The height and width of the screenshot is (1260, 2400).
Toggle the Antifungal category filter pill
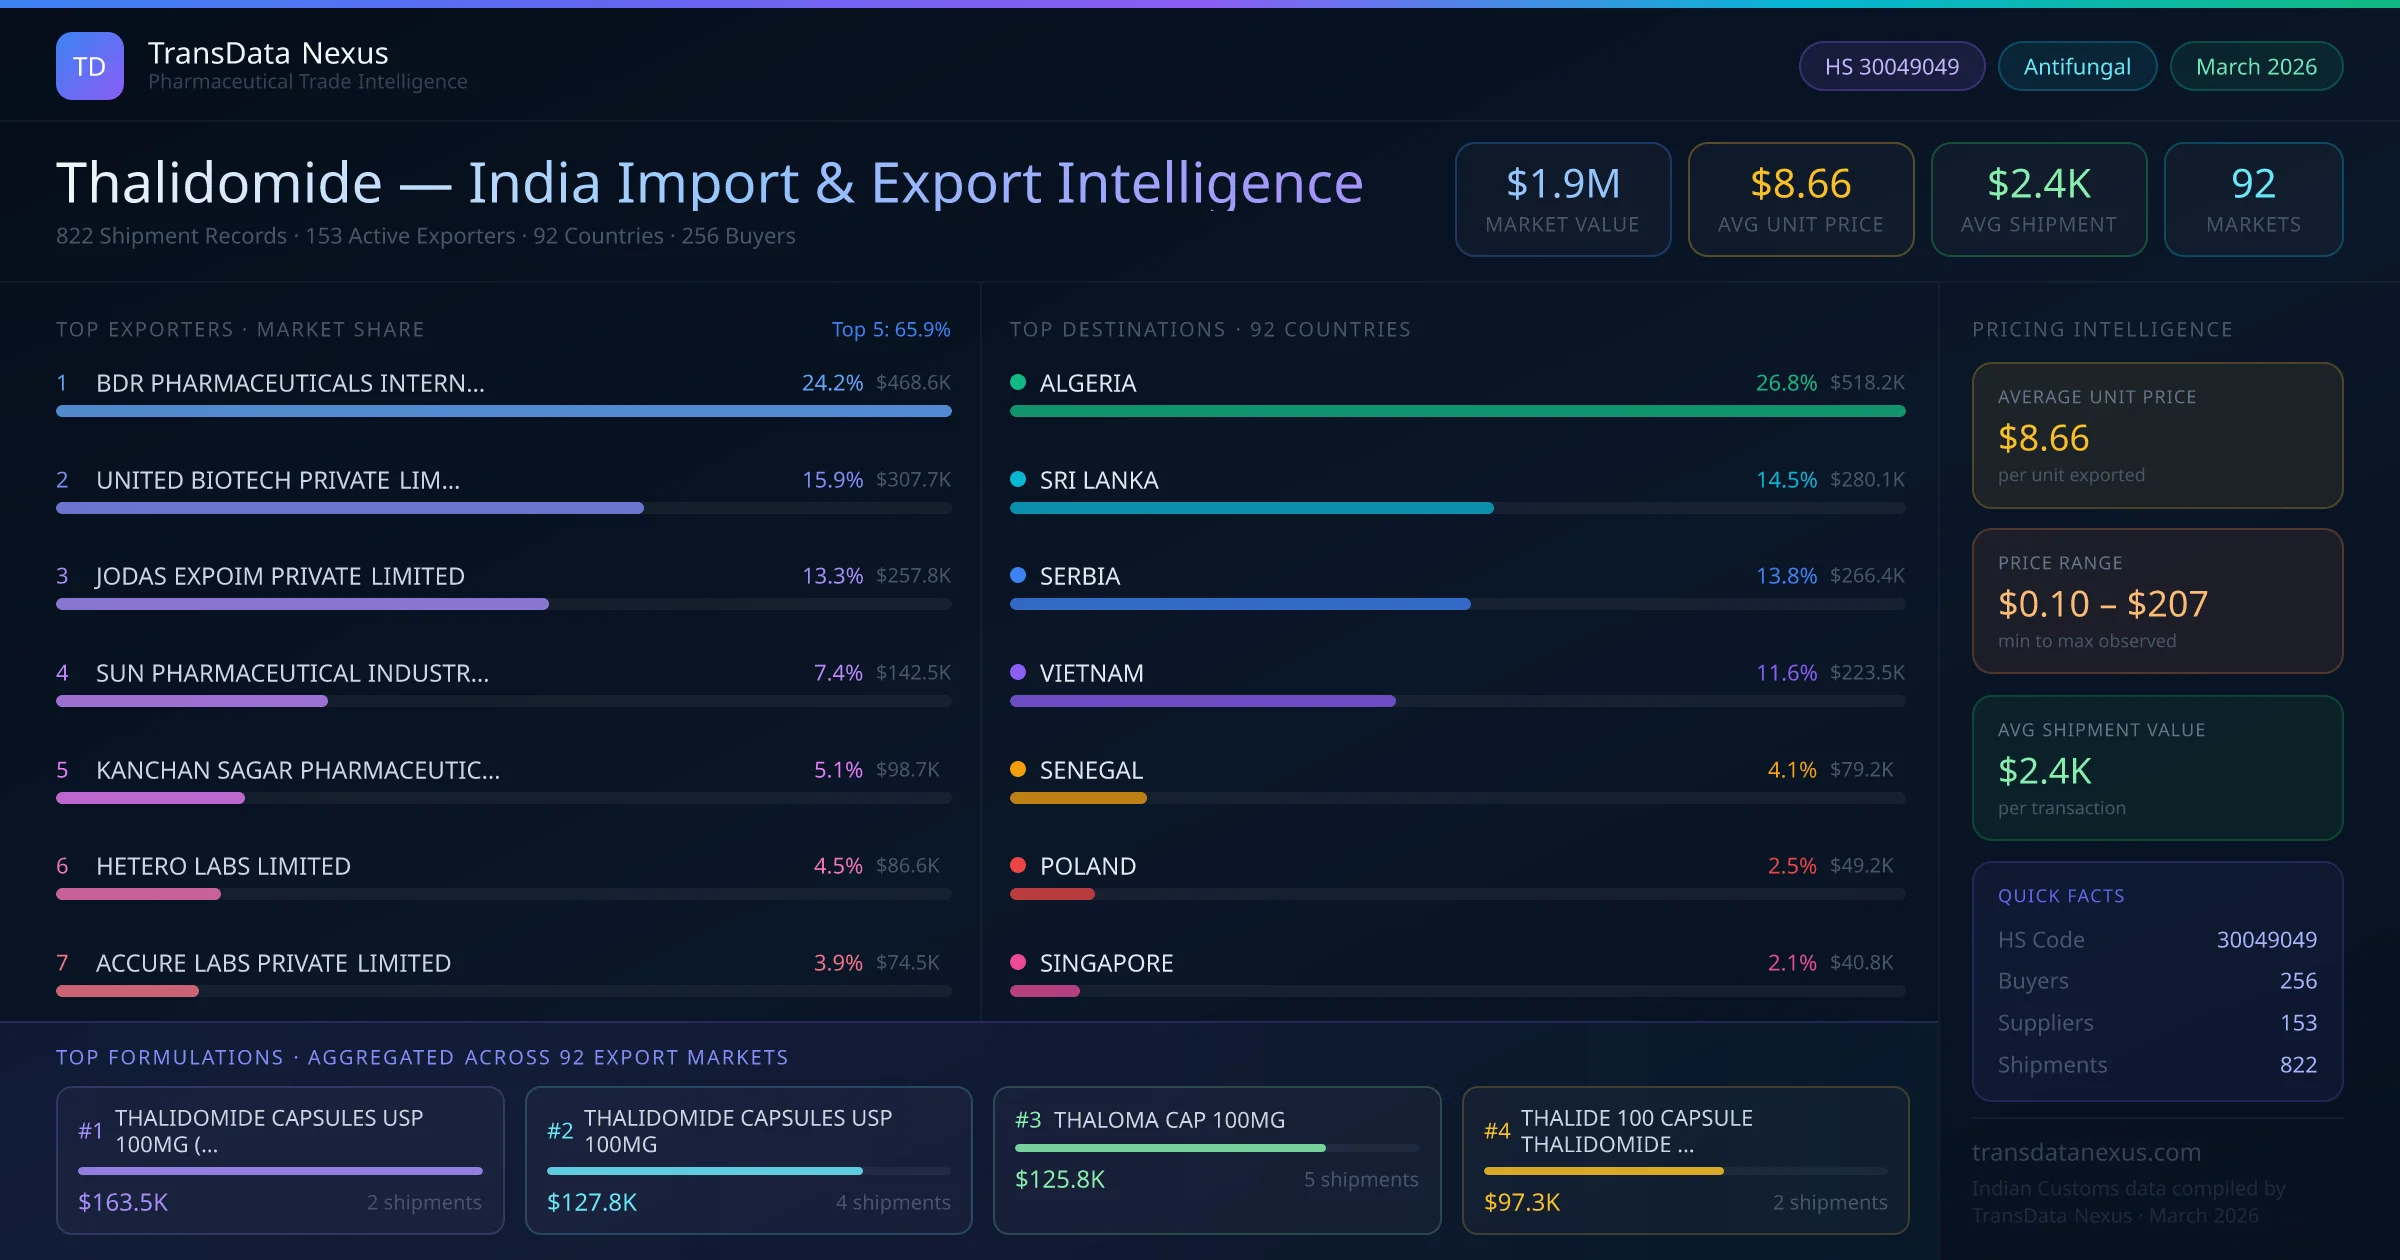point(2076,65)
